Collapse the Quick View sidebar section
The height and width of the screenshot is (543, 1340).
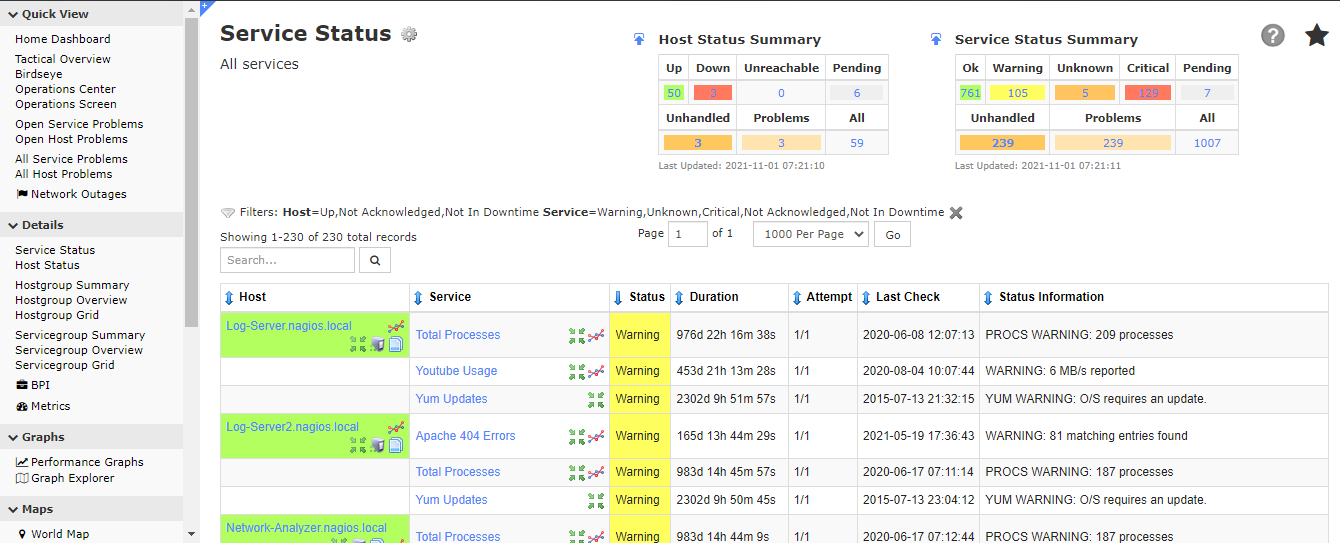pos(12,14)
